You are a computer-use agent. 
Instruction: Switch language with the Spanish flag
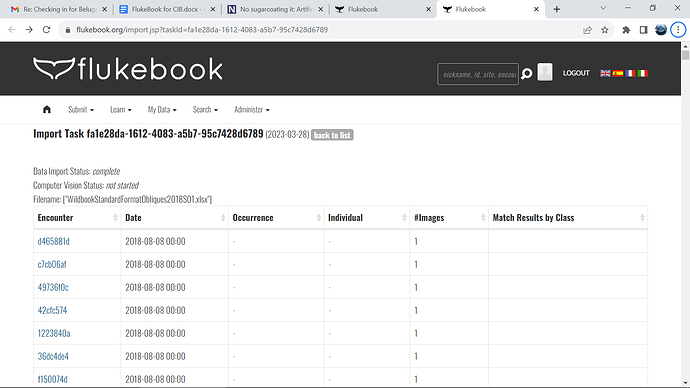pos(618,73)
